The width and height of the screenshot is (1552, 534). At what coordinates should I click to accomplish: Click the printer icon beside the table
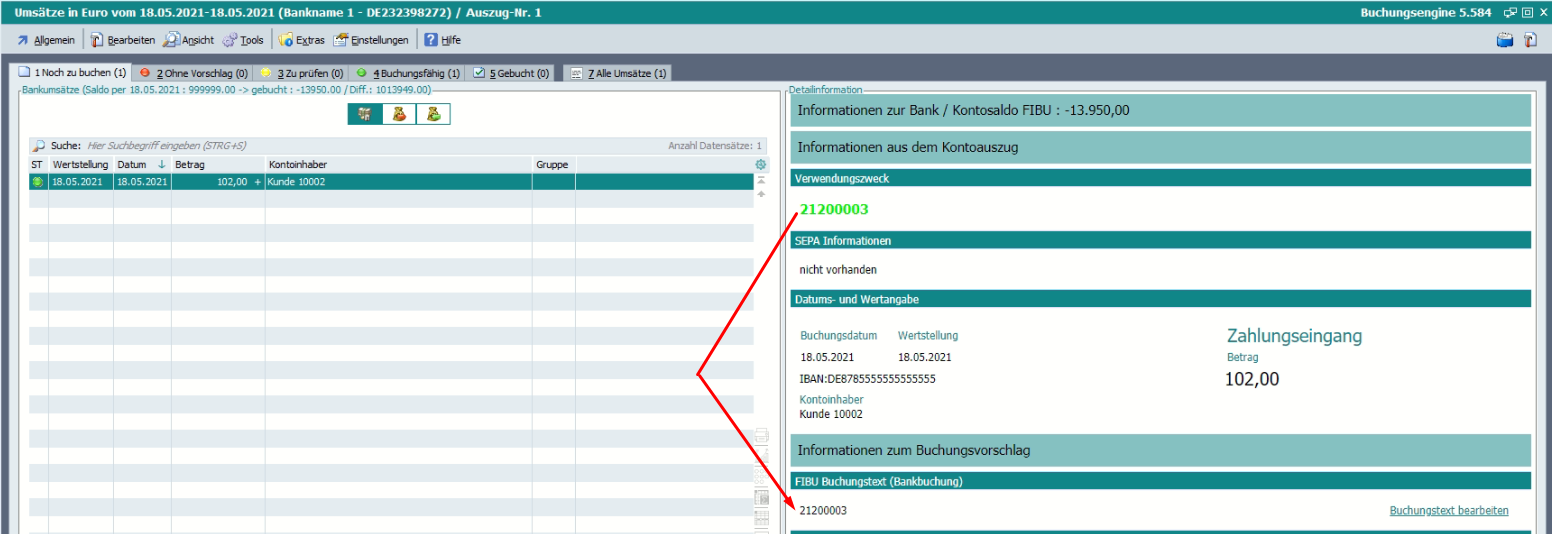[x=761, y=435]
